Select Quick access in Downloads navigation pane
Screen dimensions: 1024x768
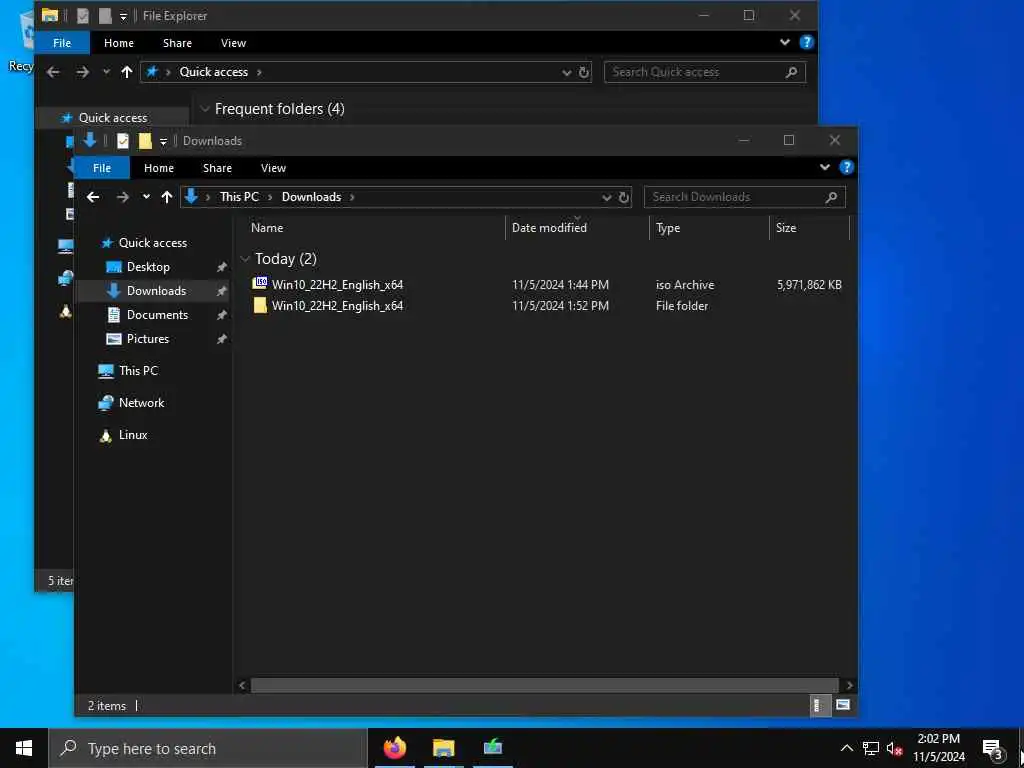(x=153, y=243)
